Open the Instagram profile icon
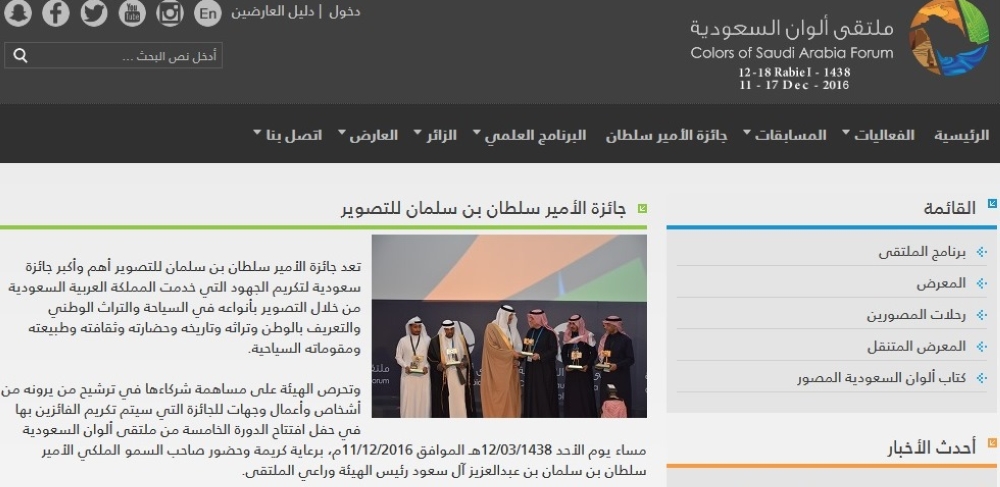 (170, 13)
